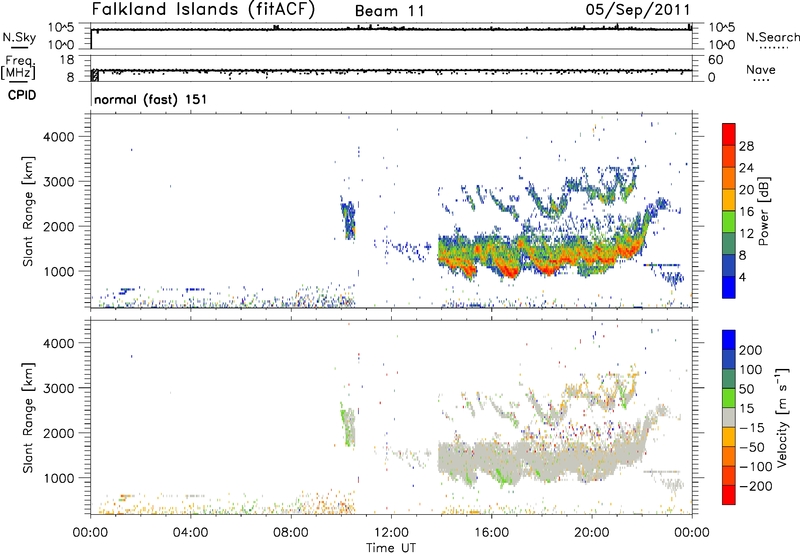Click the 'N.Sky' legend label

tap(19, 37)
